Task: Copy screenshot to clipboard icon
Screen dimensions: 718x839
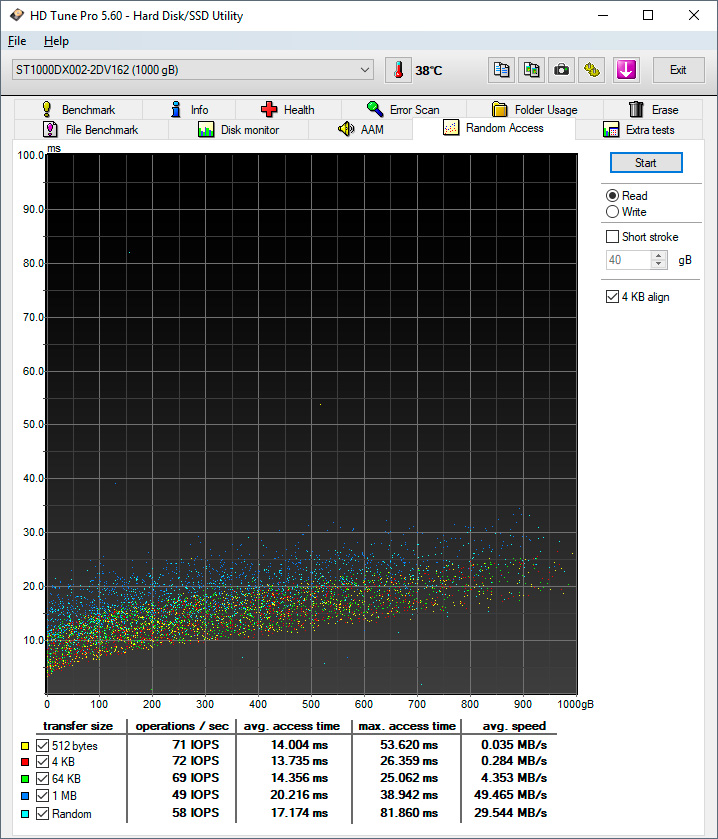Action: point(532,70)
